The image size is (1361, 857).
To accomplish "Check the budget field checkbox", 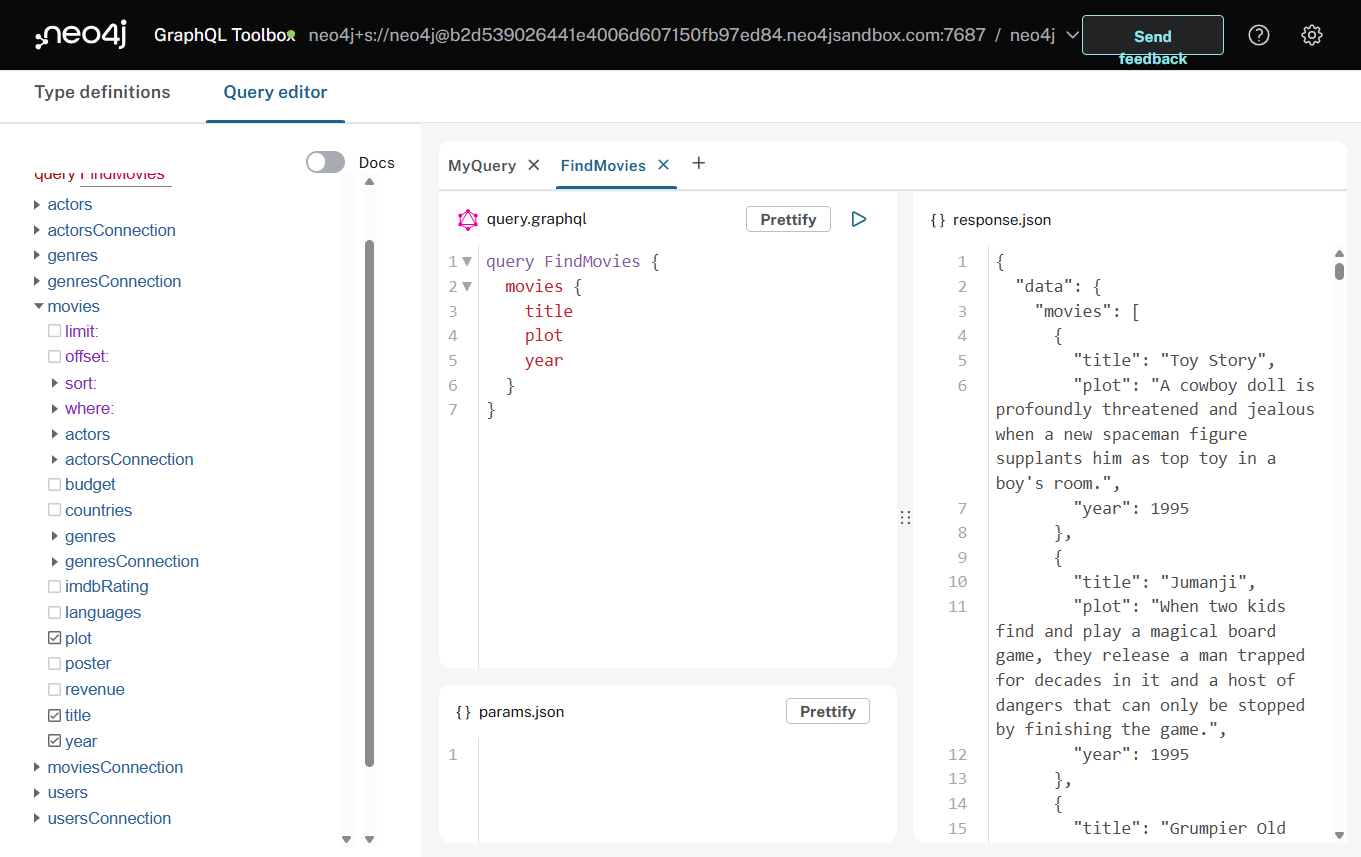I will [x=55, y=484].
